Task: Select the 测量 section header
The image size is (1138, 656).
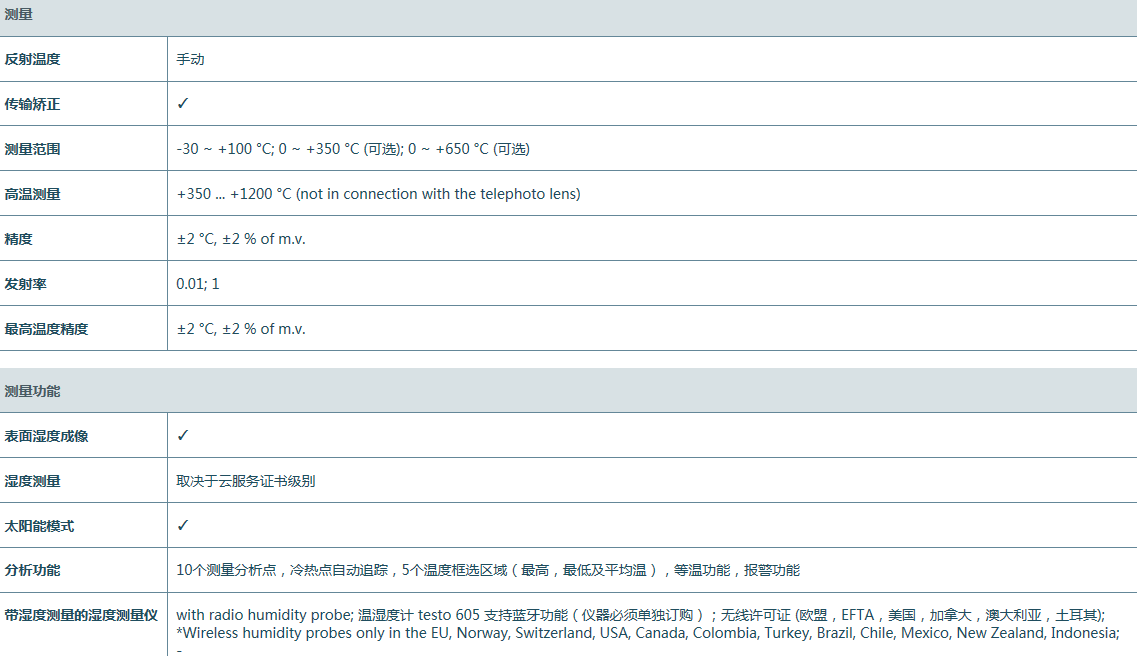Action: coord(19,14)
